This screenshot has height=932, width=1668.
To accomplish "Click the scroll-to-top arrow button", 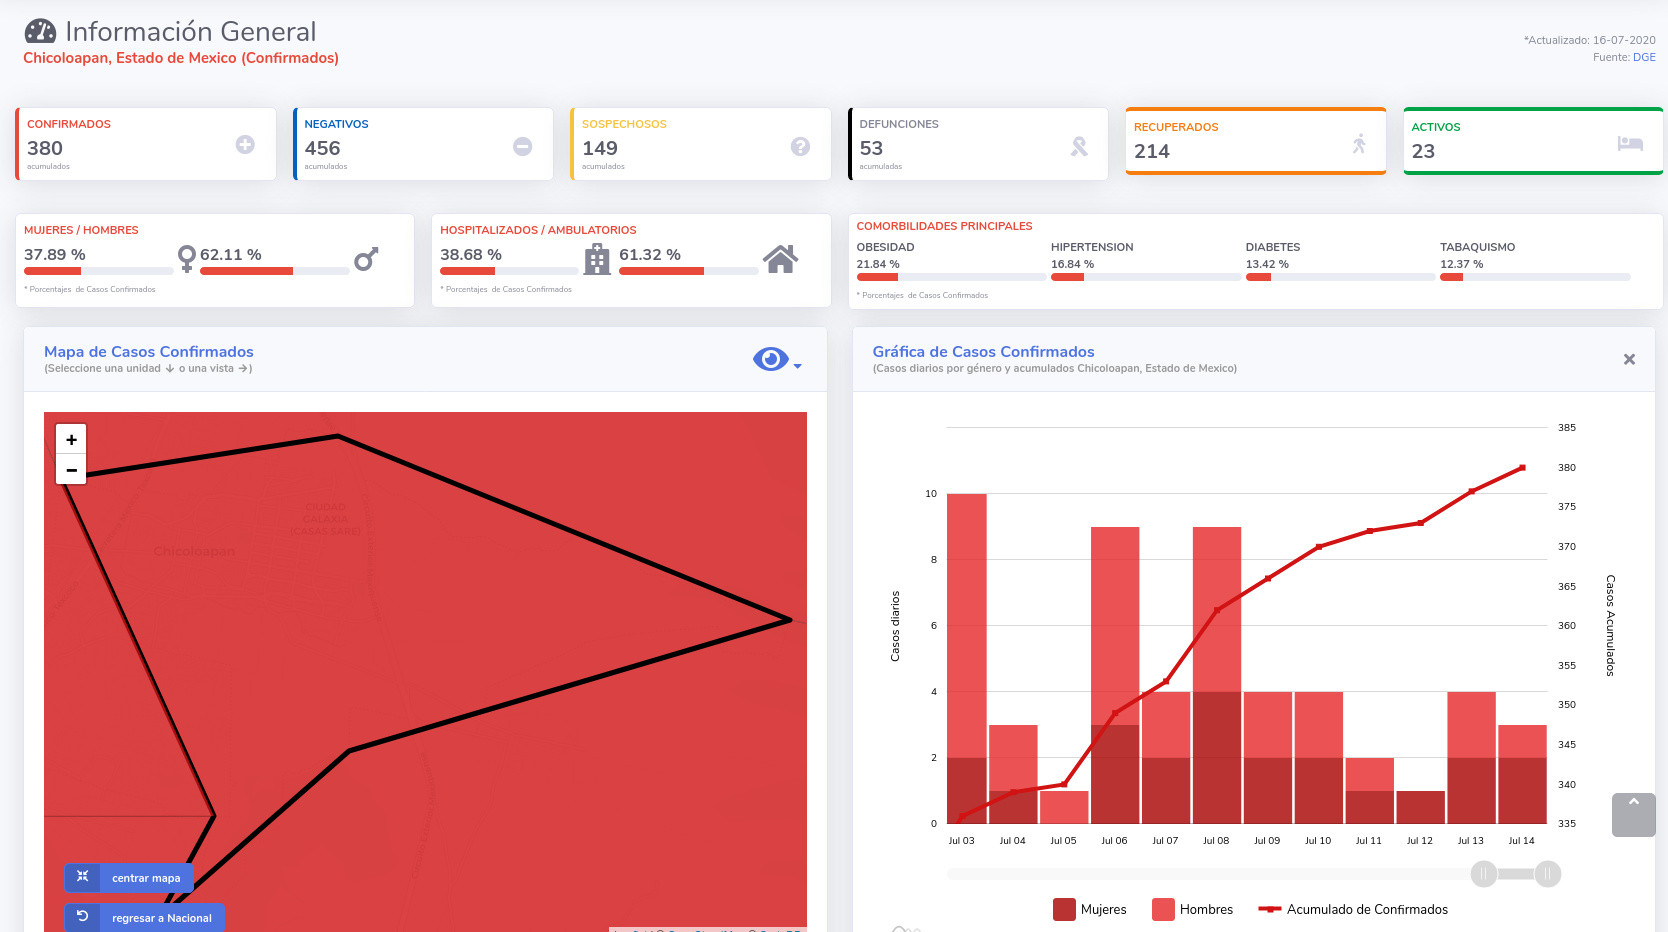I will coord(1633,814).
